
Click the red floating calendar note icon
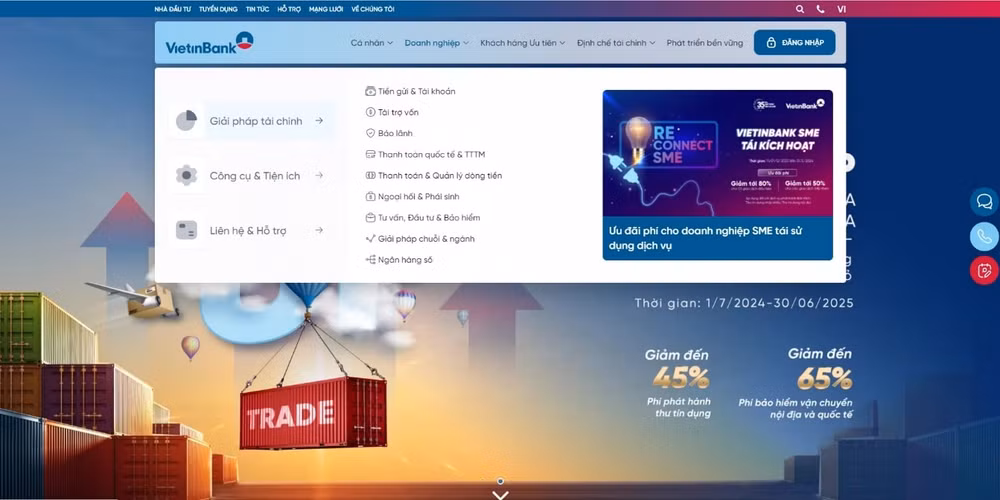[x=984, y=270]
